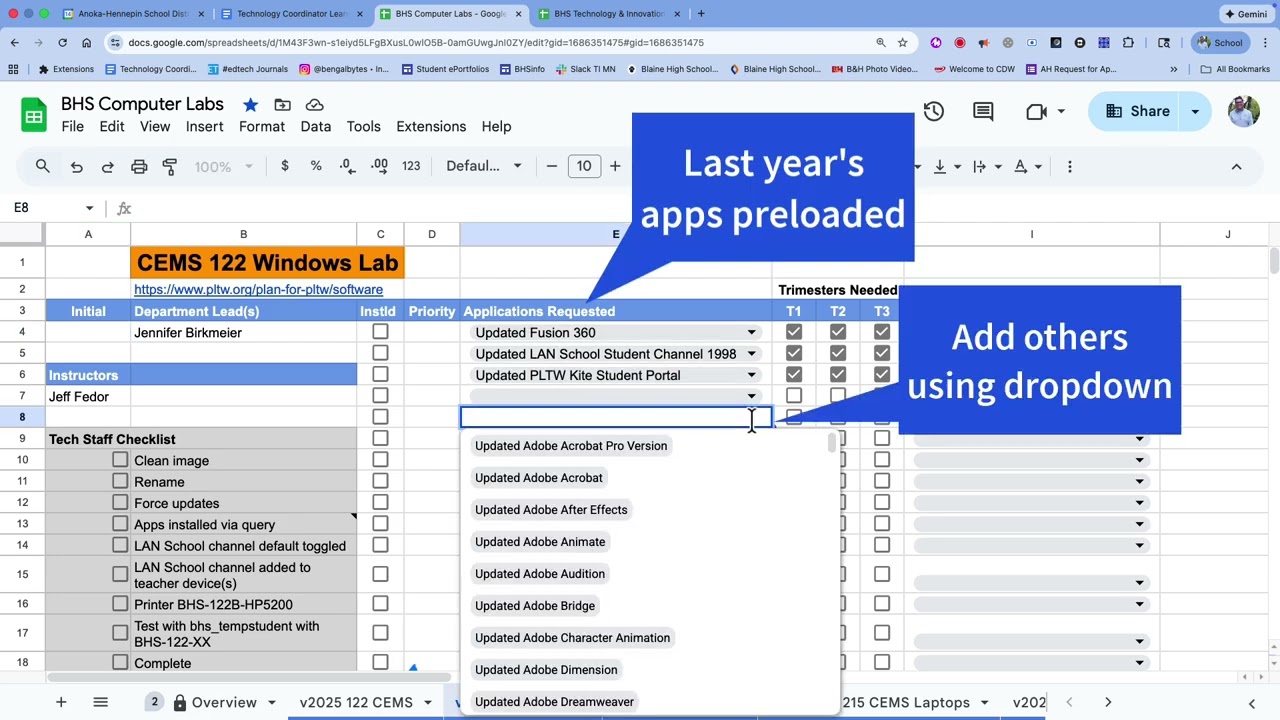Open the three-dot more toolbar options

1070,166
